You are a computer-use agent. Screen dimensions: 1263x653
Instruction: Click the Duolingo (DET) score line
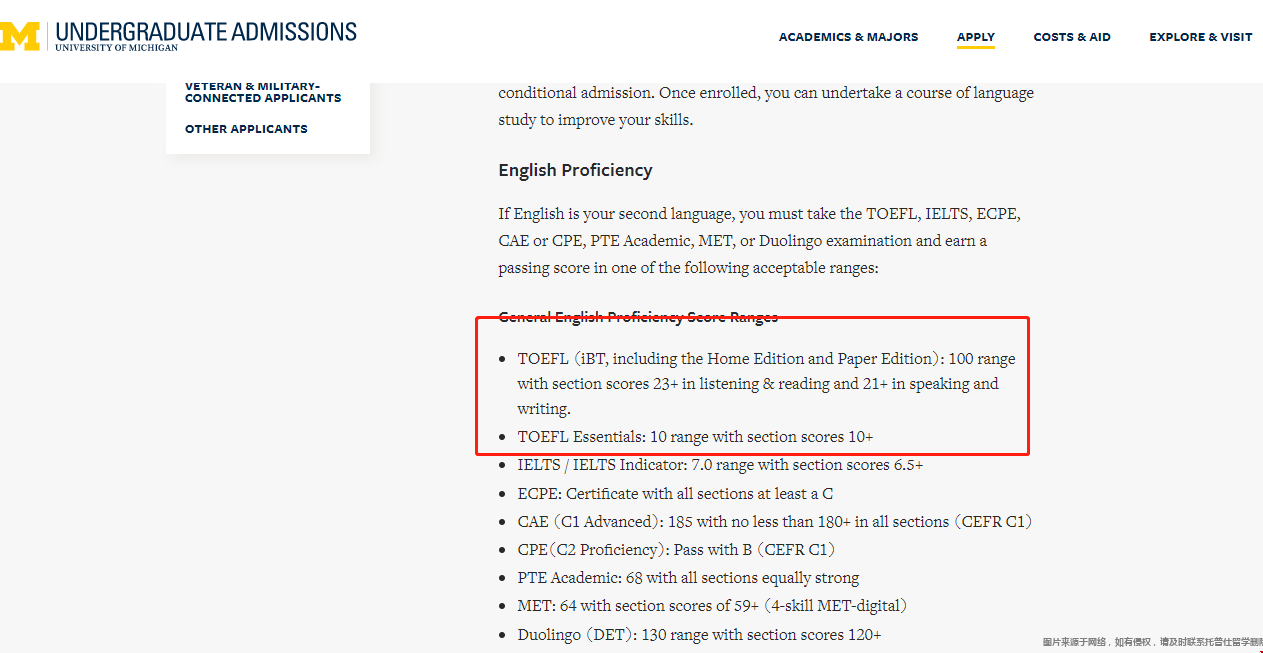coord(699,635)
